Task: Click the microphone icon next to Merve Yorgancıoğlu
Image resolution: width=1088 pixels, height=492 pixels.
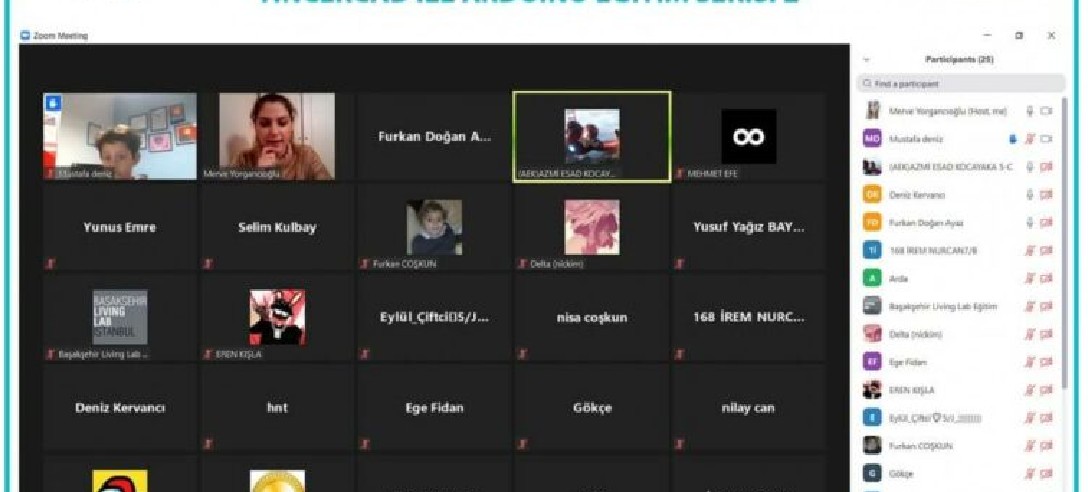Action: (x=1029, y=111)
